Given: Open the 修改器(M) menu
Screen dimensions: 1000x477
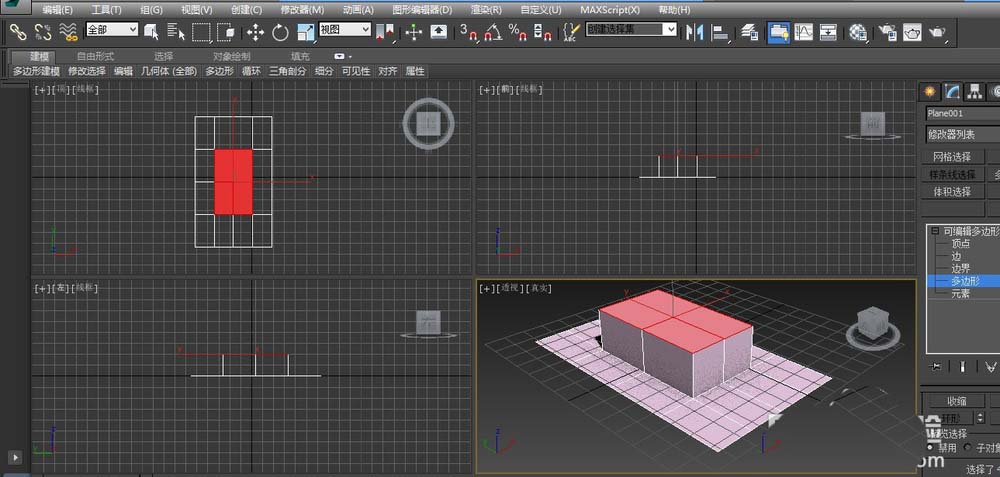Looking at the screenshot, I should [302, 10].
